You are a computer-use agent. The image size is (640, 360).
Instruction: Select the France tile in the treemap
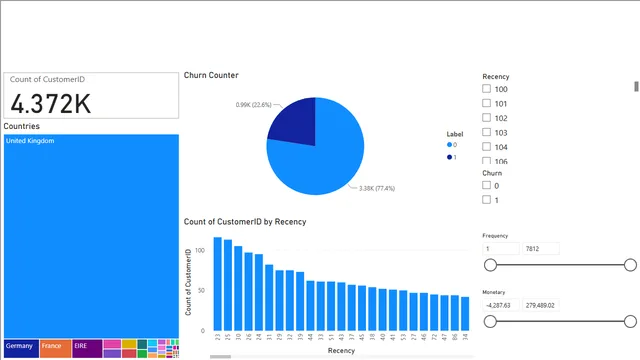point(56,349)
